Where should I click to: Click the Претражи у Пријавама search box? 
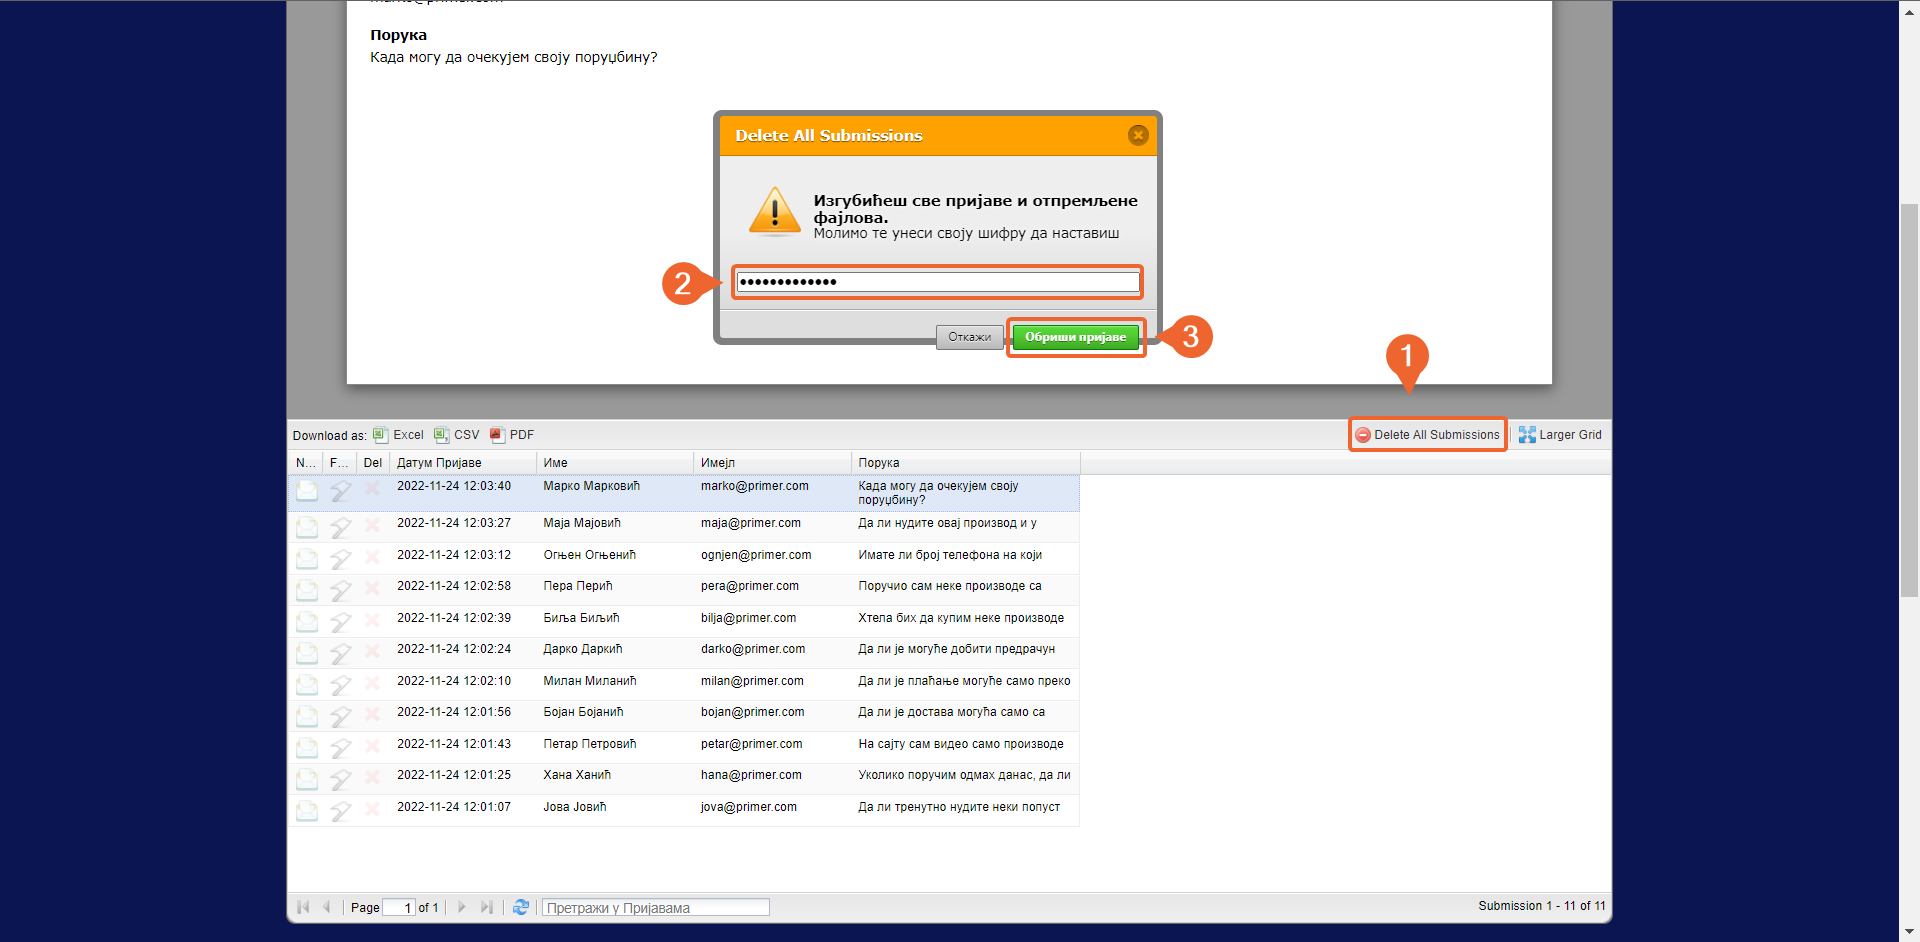[x=656, y=908]
